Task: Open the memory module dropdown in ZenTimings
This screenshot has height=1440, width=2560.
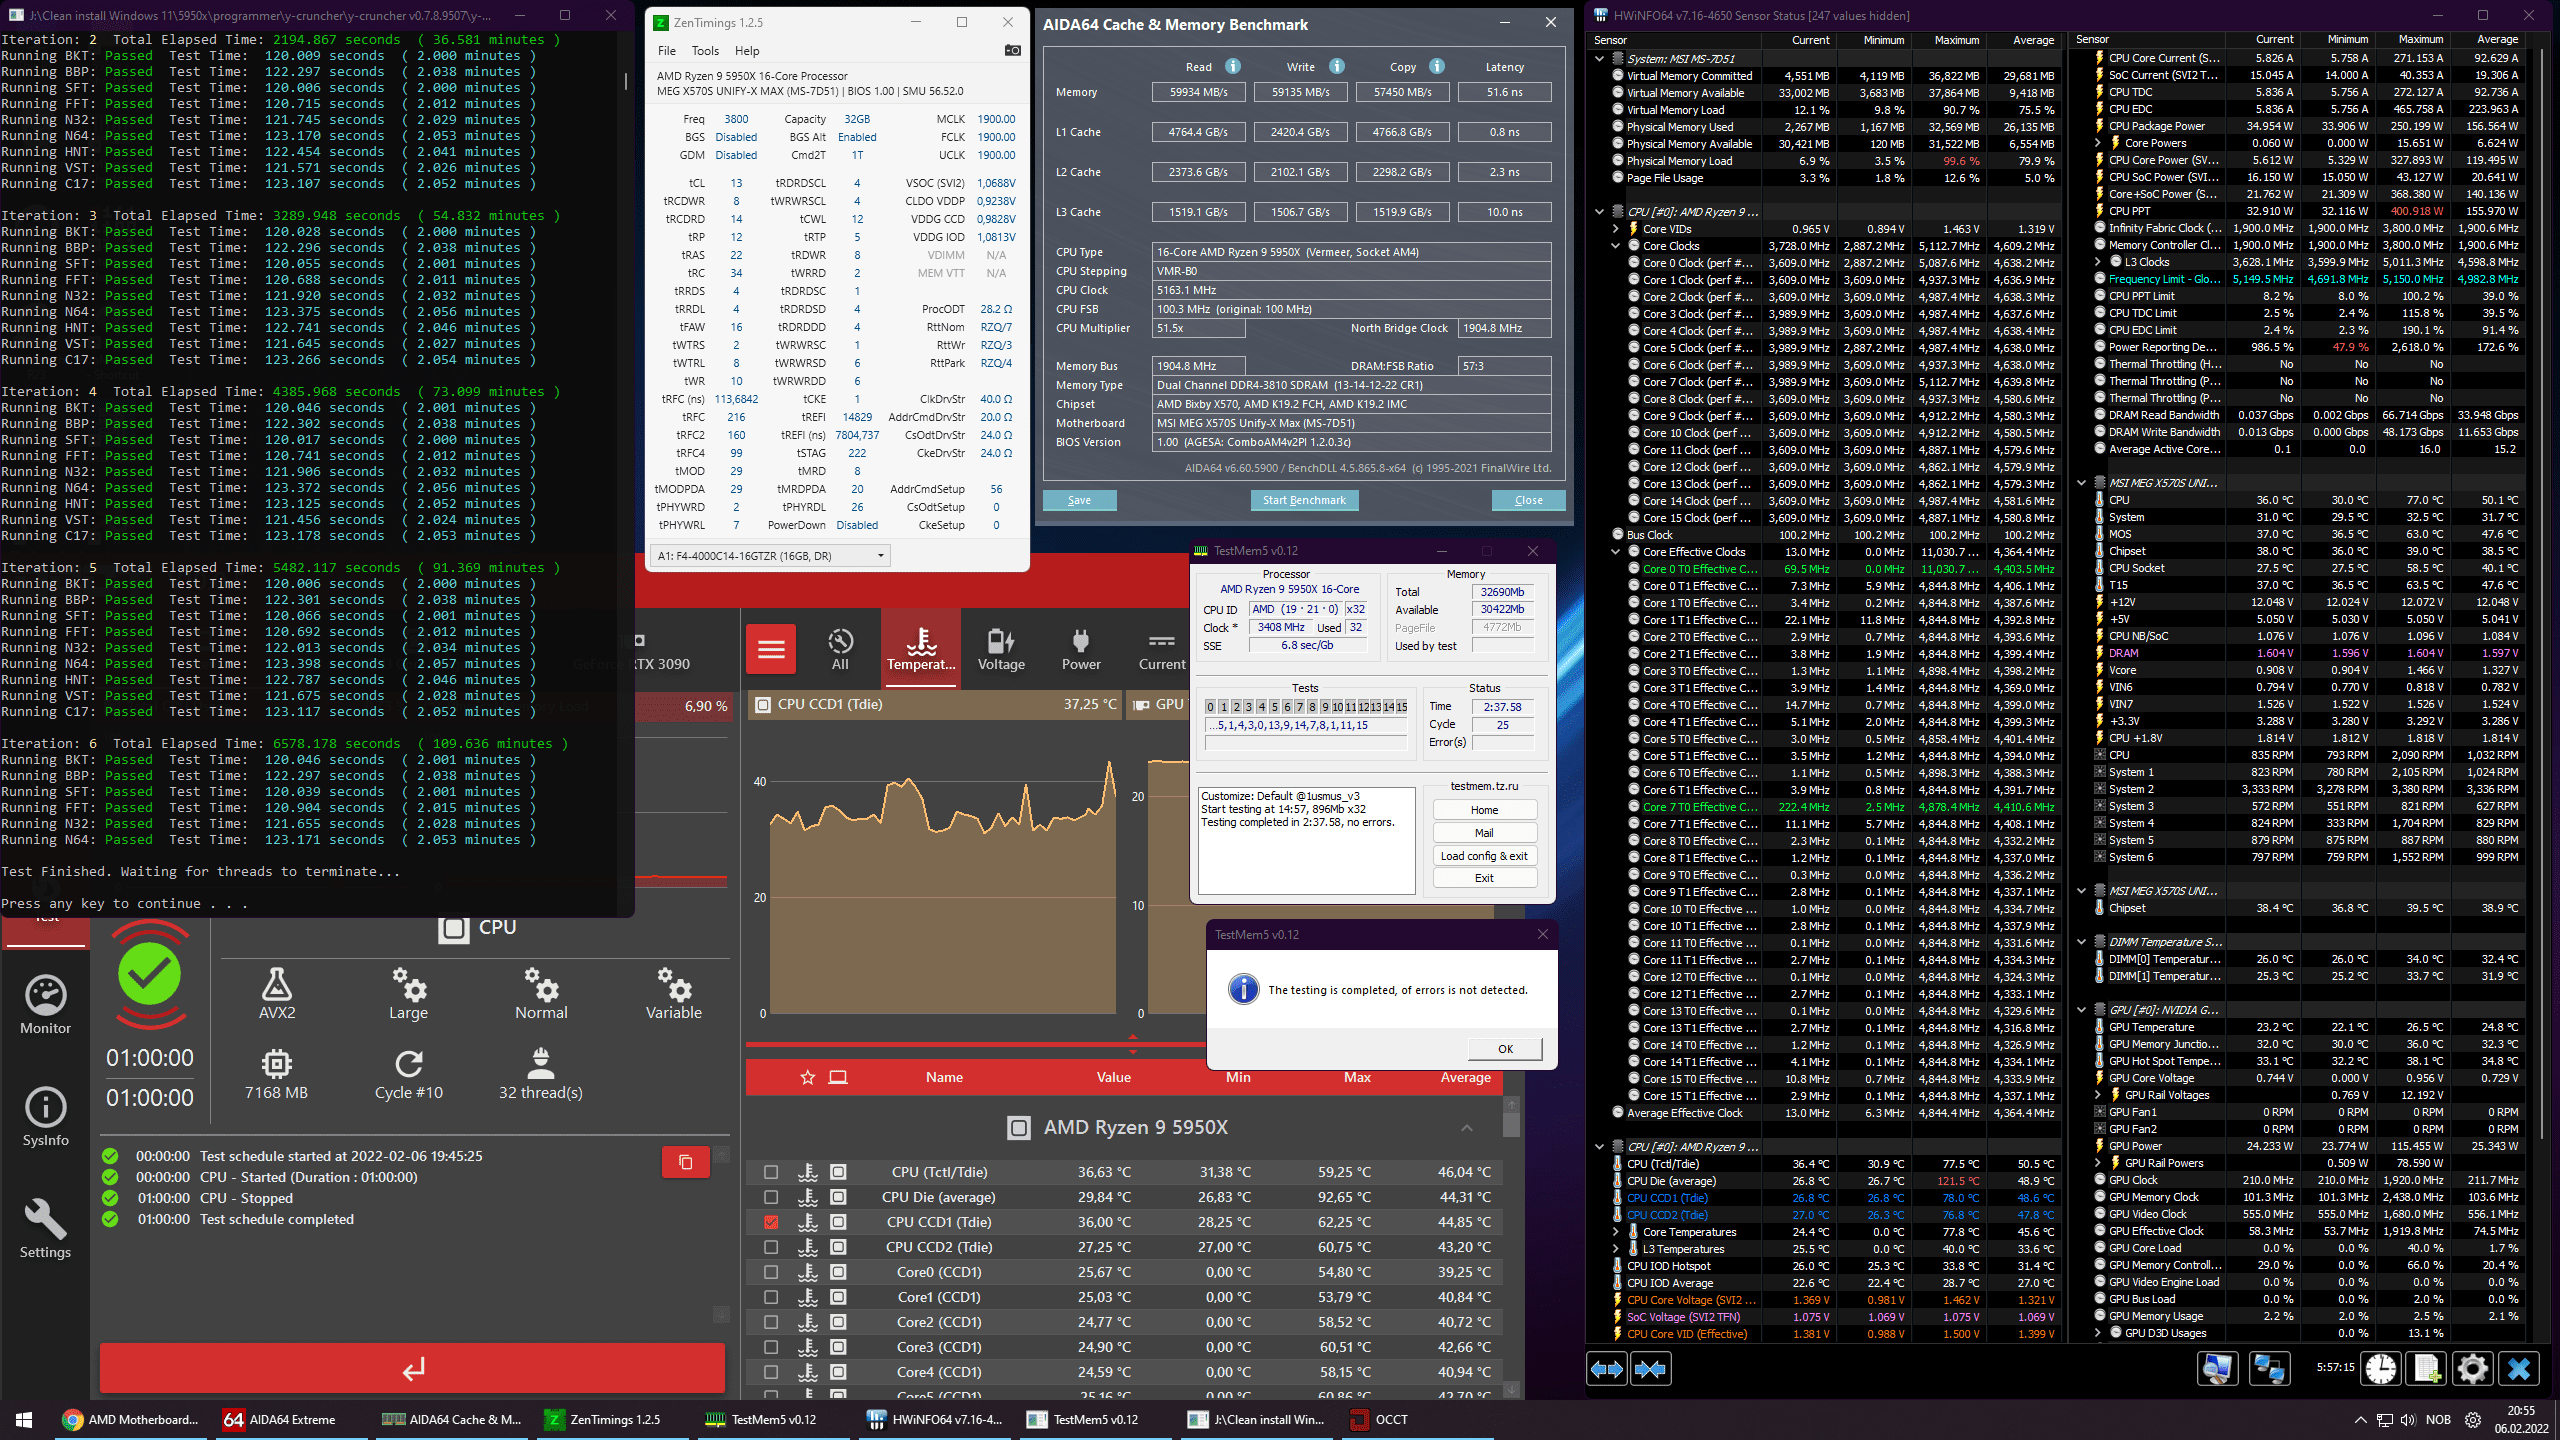Action: tap(880, 556)
